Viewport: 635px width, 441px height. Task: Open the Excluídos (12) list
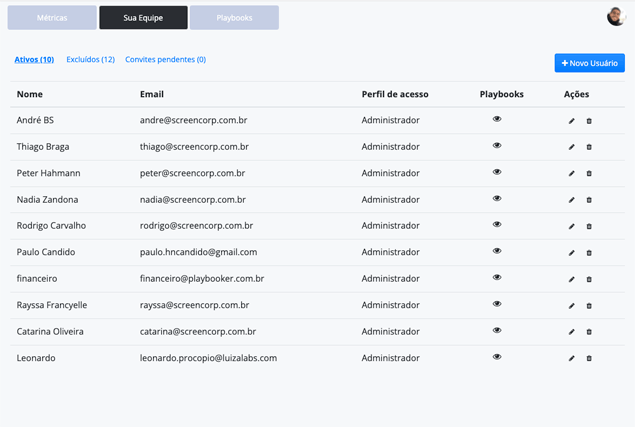click(x=90, y=60)
